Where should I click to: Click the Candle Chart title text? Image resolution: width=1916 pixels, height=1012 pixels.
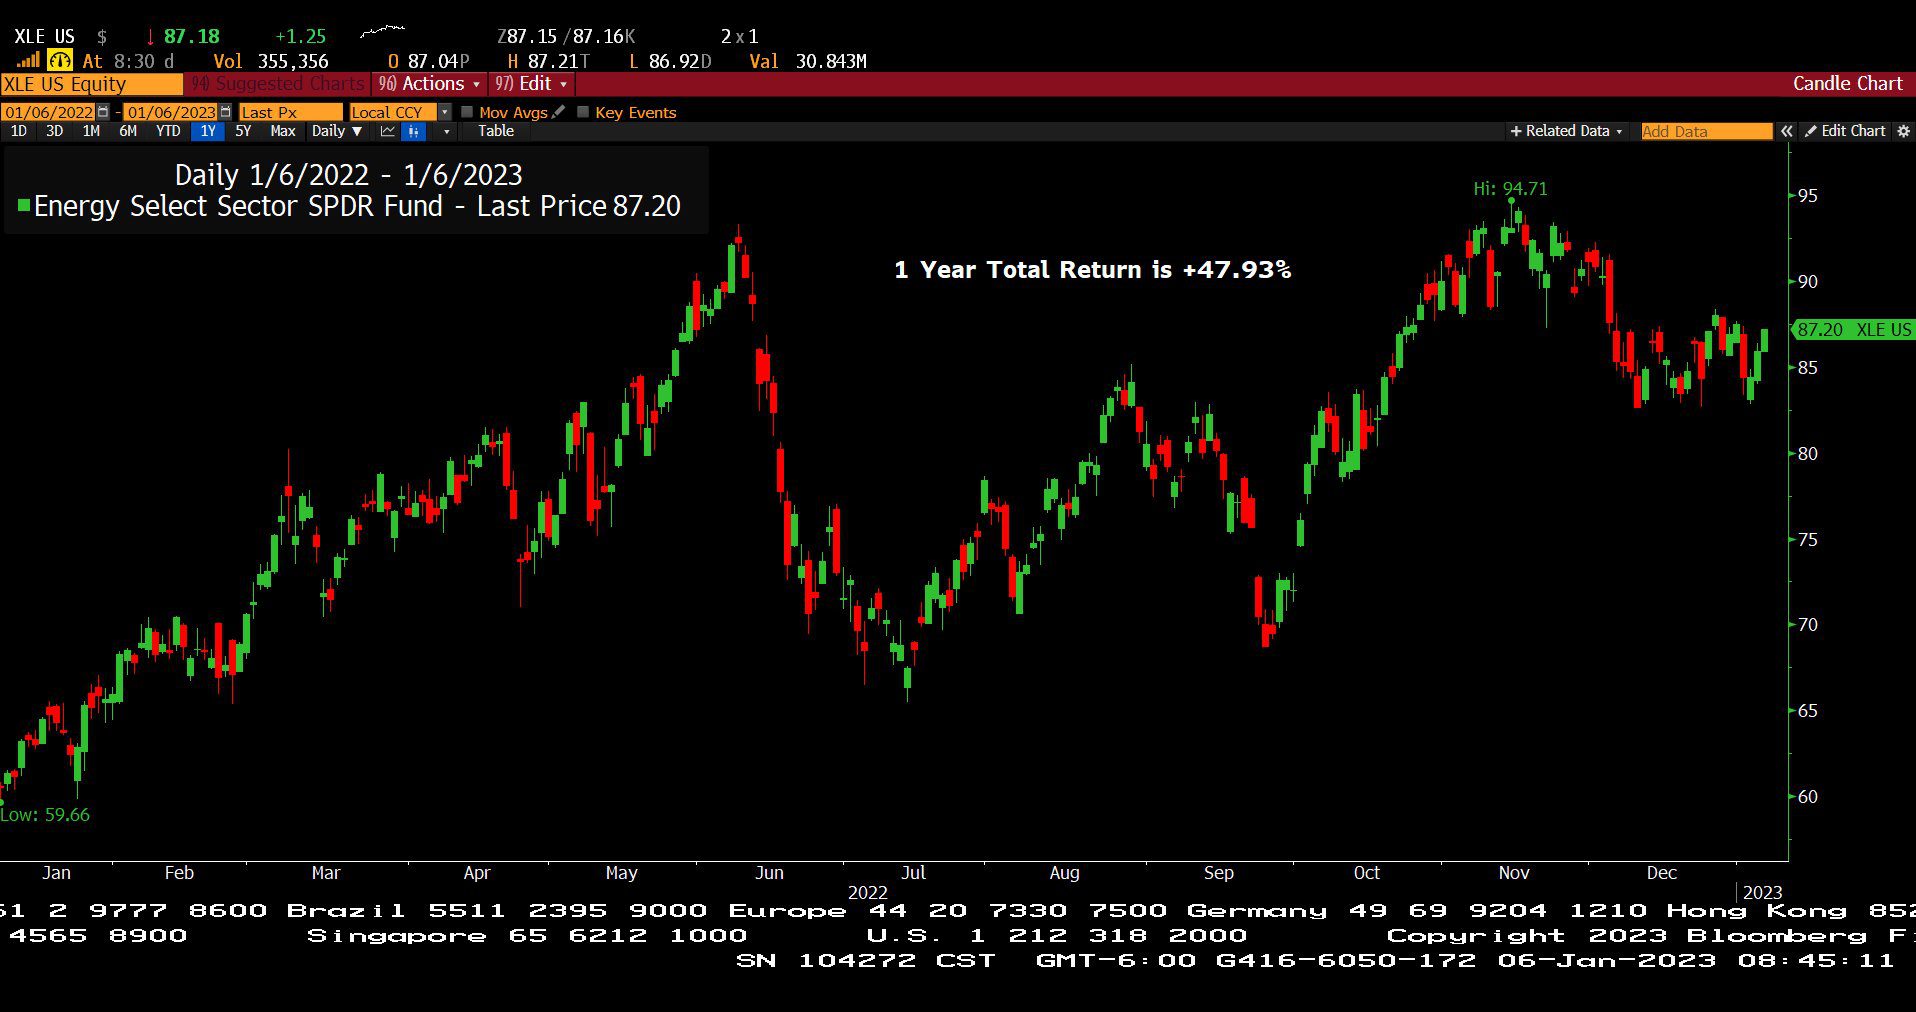click(1847, 84)
